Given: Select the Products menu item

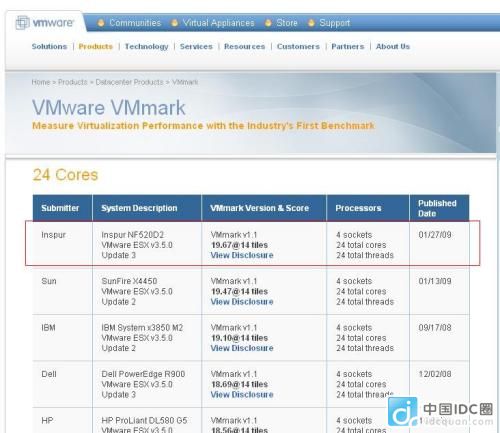Looking at the screenshot, I should 96,46.
